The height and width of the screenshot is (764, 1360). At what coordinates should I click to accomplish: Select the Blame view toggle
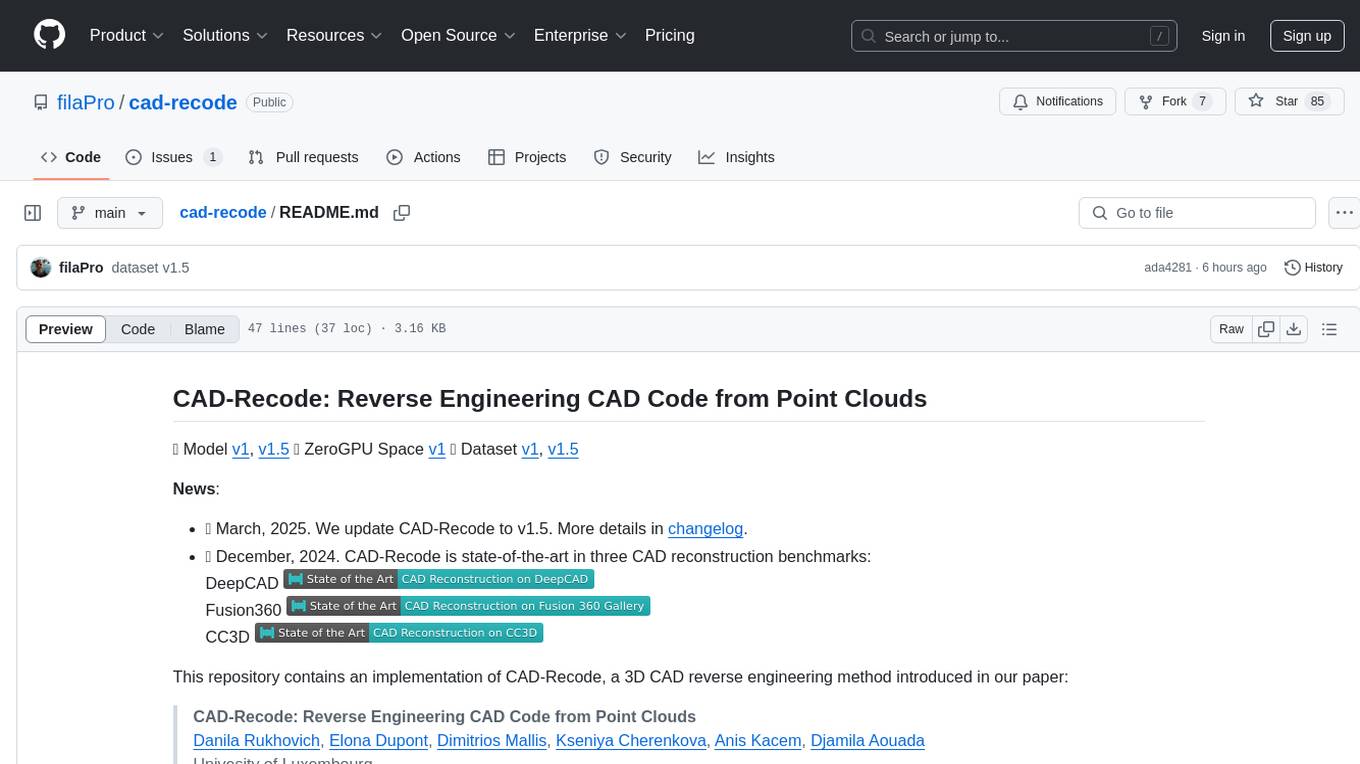(x=204, y=329)
